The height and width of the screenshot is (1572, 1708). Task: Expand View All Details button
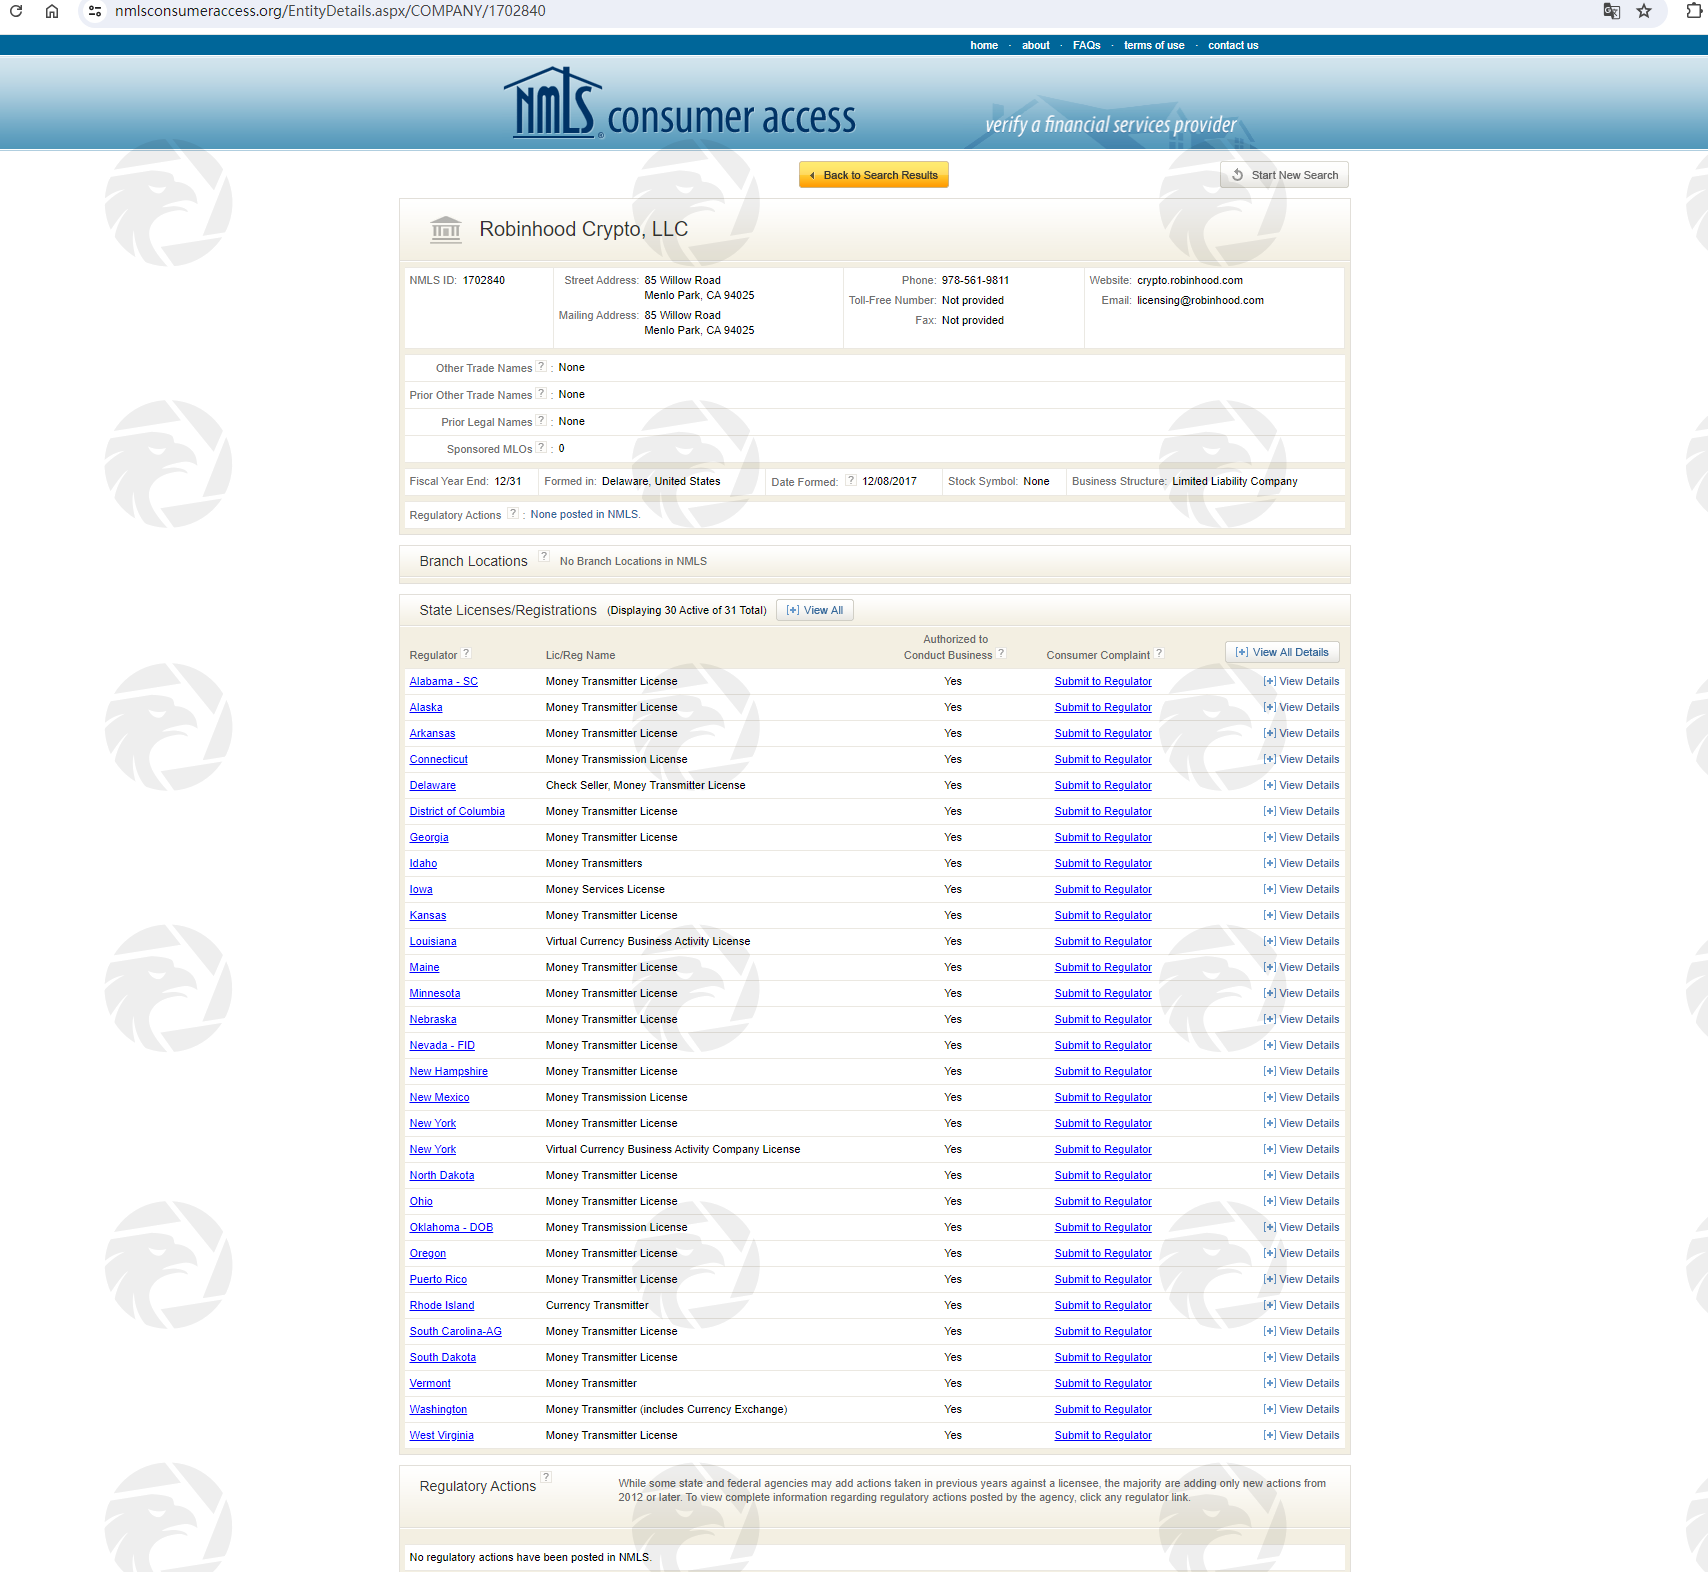(x=1282, y=652)
